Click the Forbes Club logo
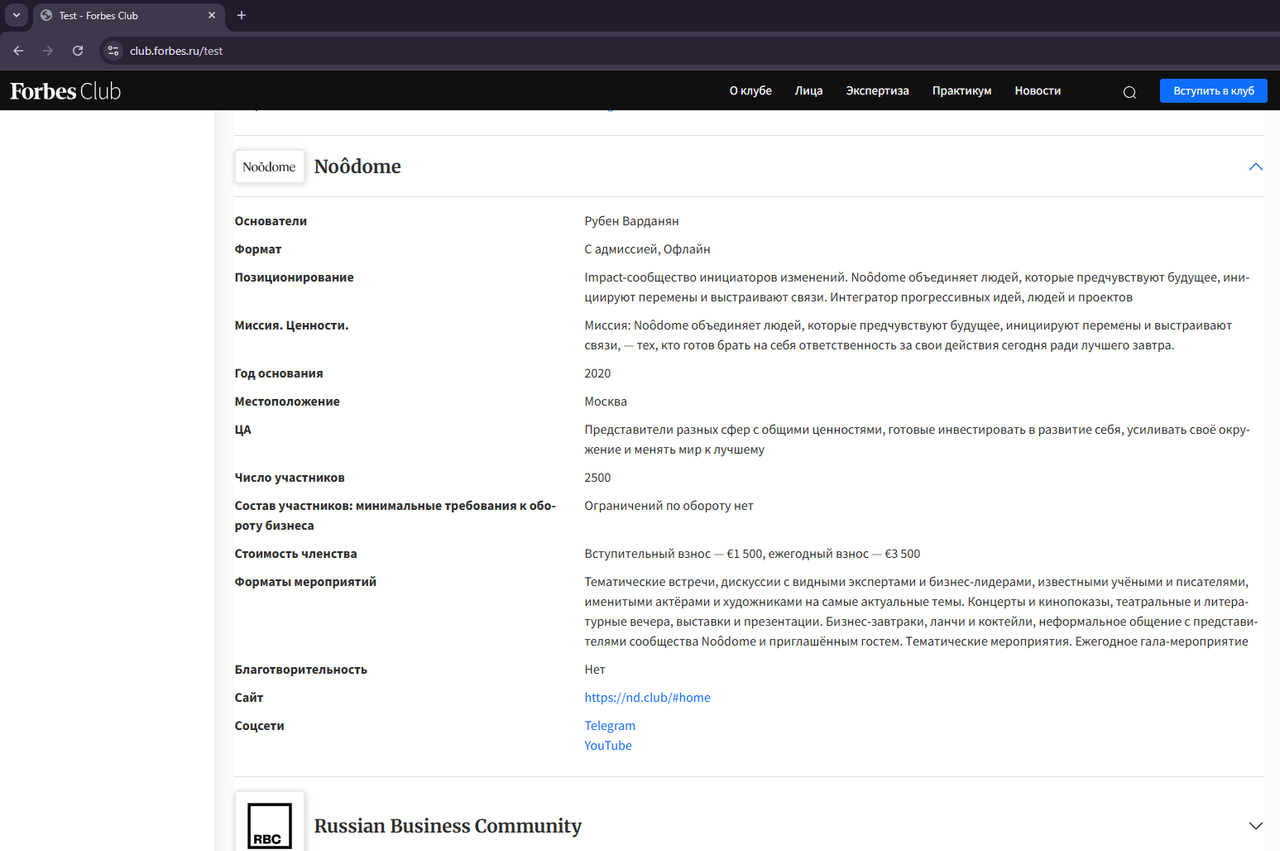The height and width of the screenshot is (851, 1280). click(65, 91)
